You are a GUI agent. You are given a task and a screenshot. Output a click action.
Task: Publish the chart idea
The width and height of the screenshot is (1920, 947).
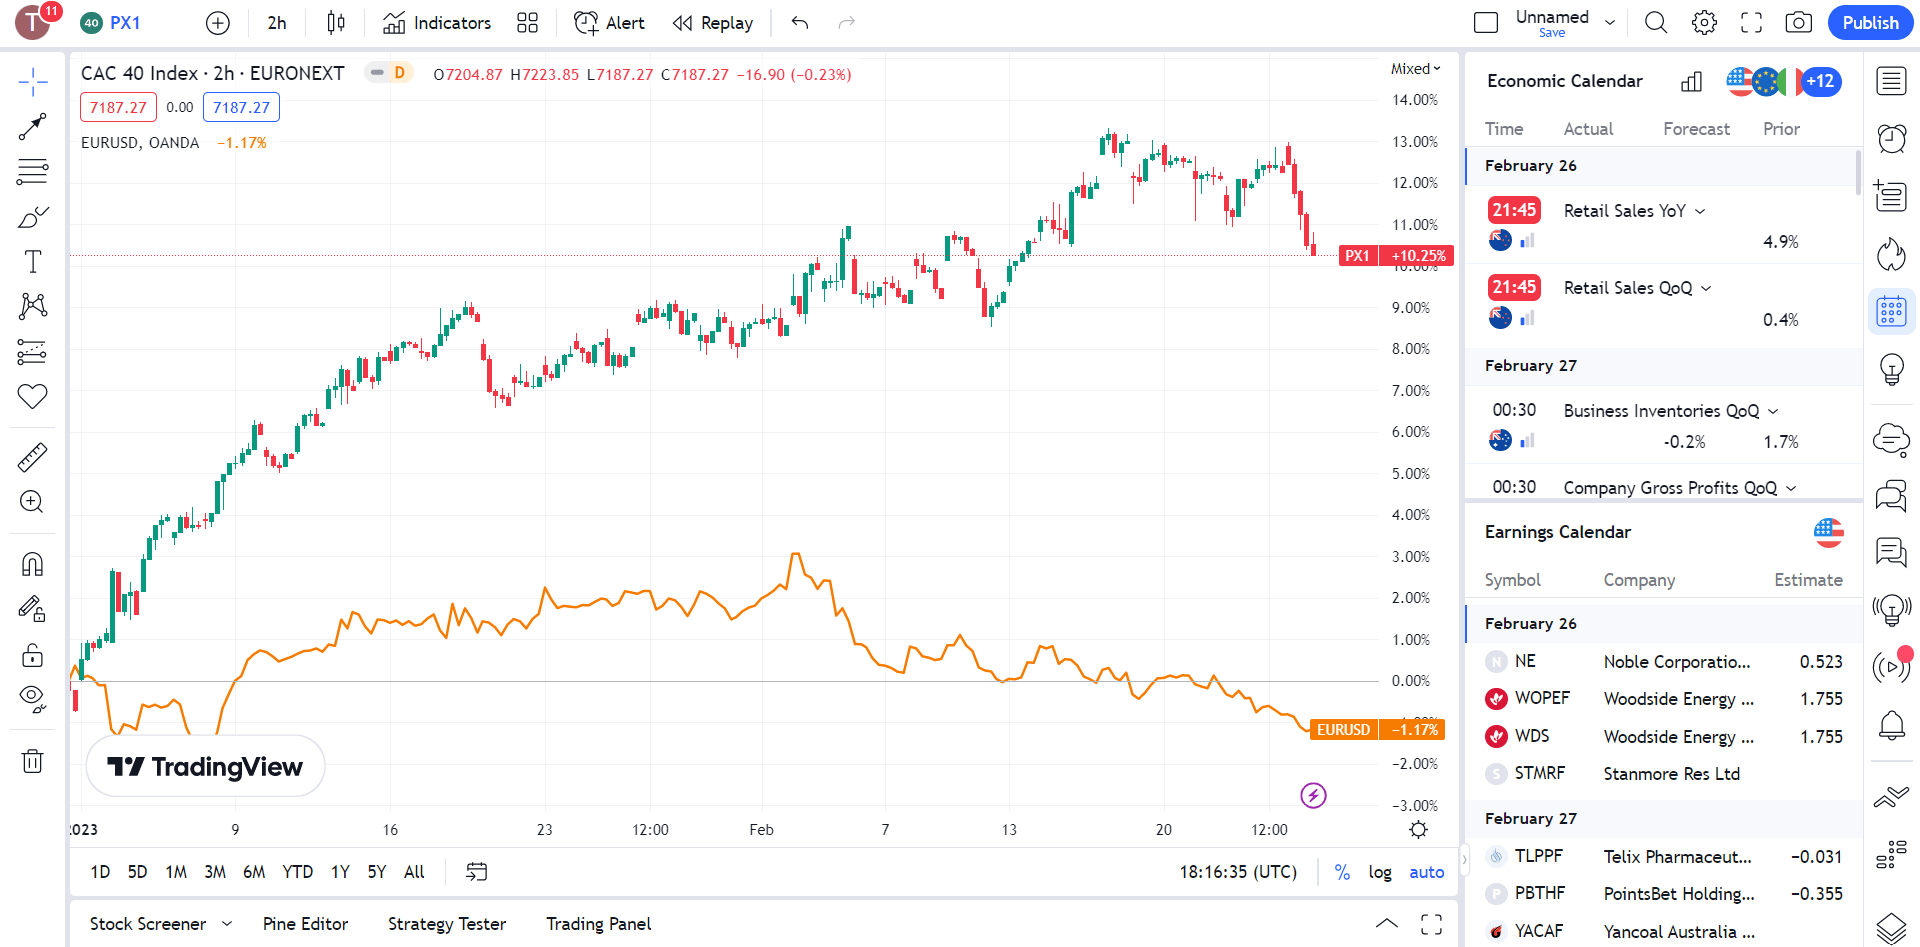click(1870, 23)
